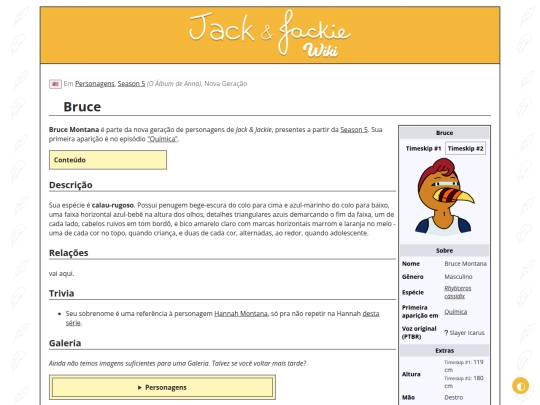Click the "Destro" hand value

[x=454, y=397]
